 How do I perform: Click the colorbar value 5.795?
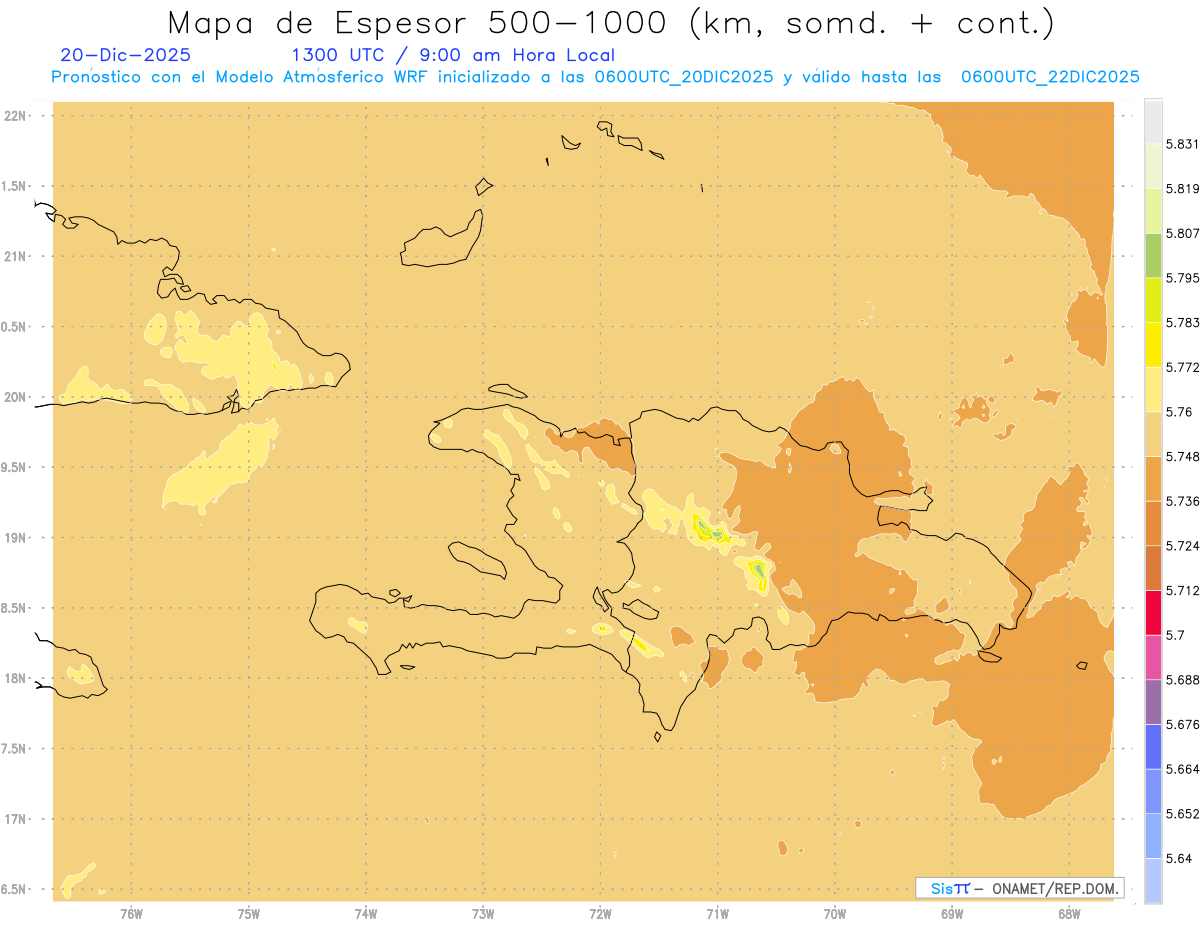(x=1183, y=278)
